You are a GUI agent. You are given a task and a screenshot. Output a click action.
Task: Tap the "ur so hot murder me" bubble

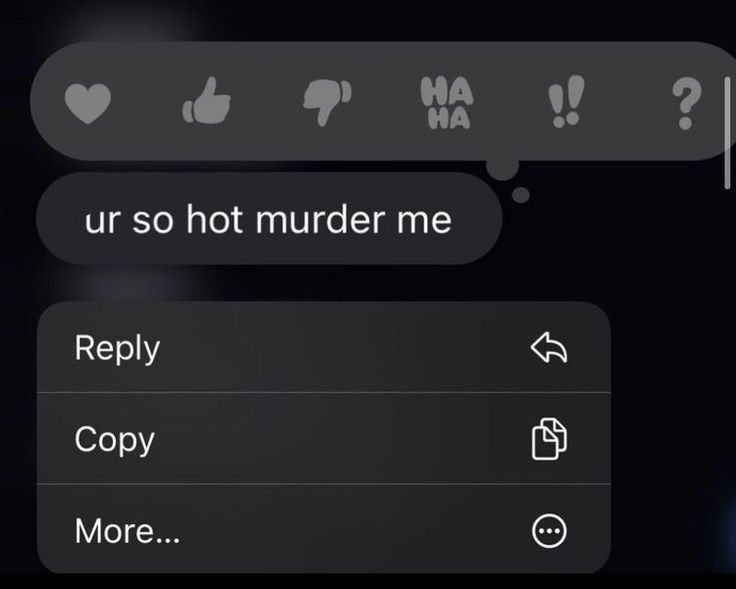click(269, 219)
